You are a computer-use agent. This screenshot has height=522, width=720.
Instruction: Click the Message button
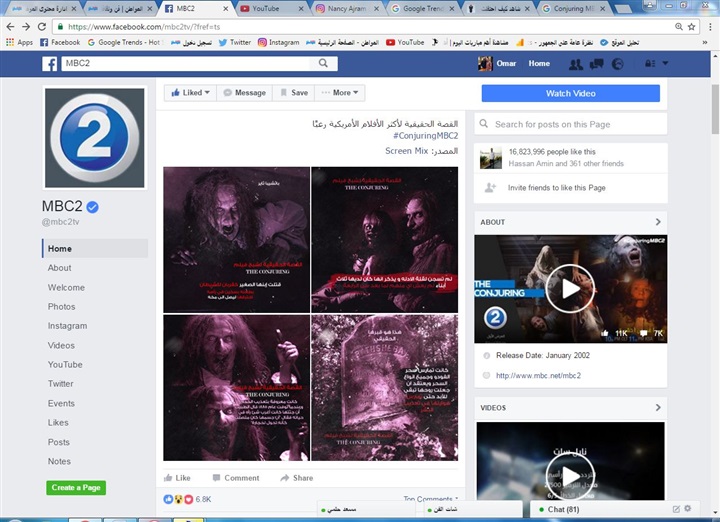pyautogui.click(x=244, y=93)
